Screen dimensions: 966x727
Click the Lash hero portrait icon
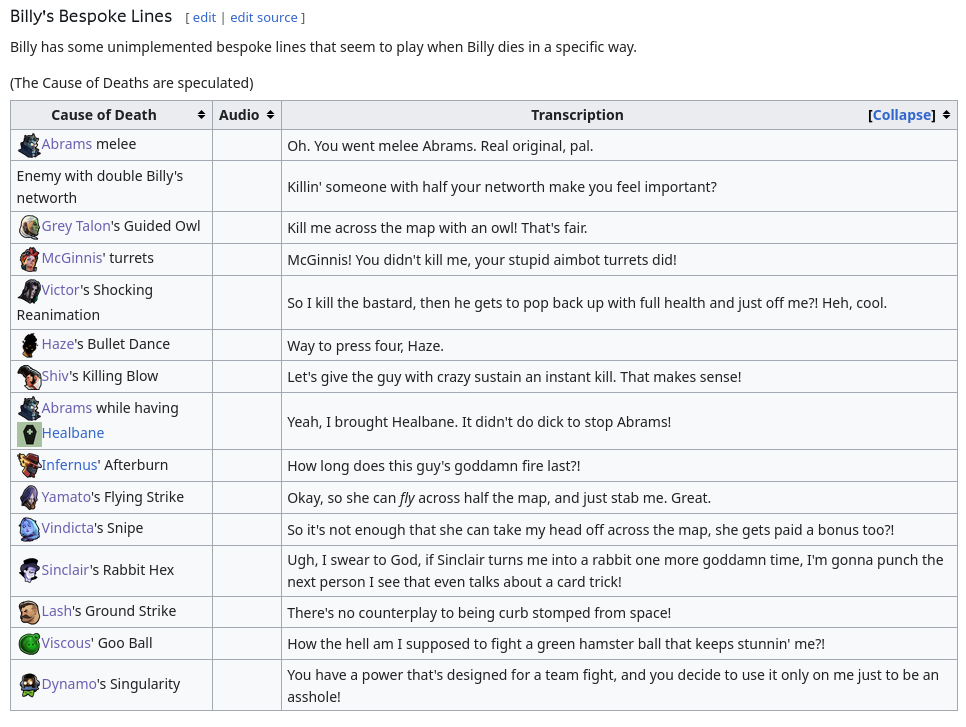point(29,612)
